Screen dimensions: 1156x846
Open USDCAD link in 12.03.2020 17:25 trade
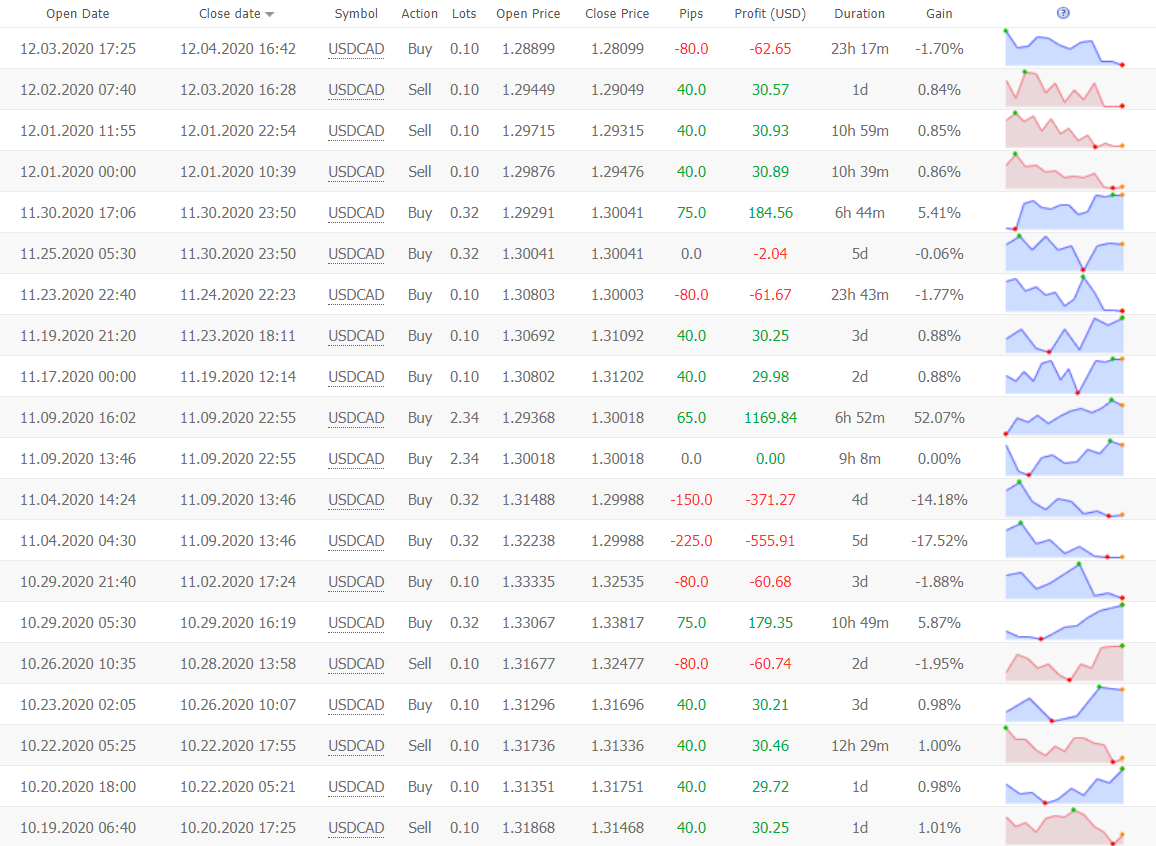tap(356, 49)
